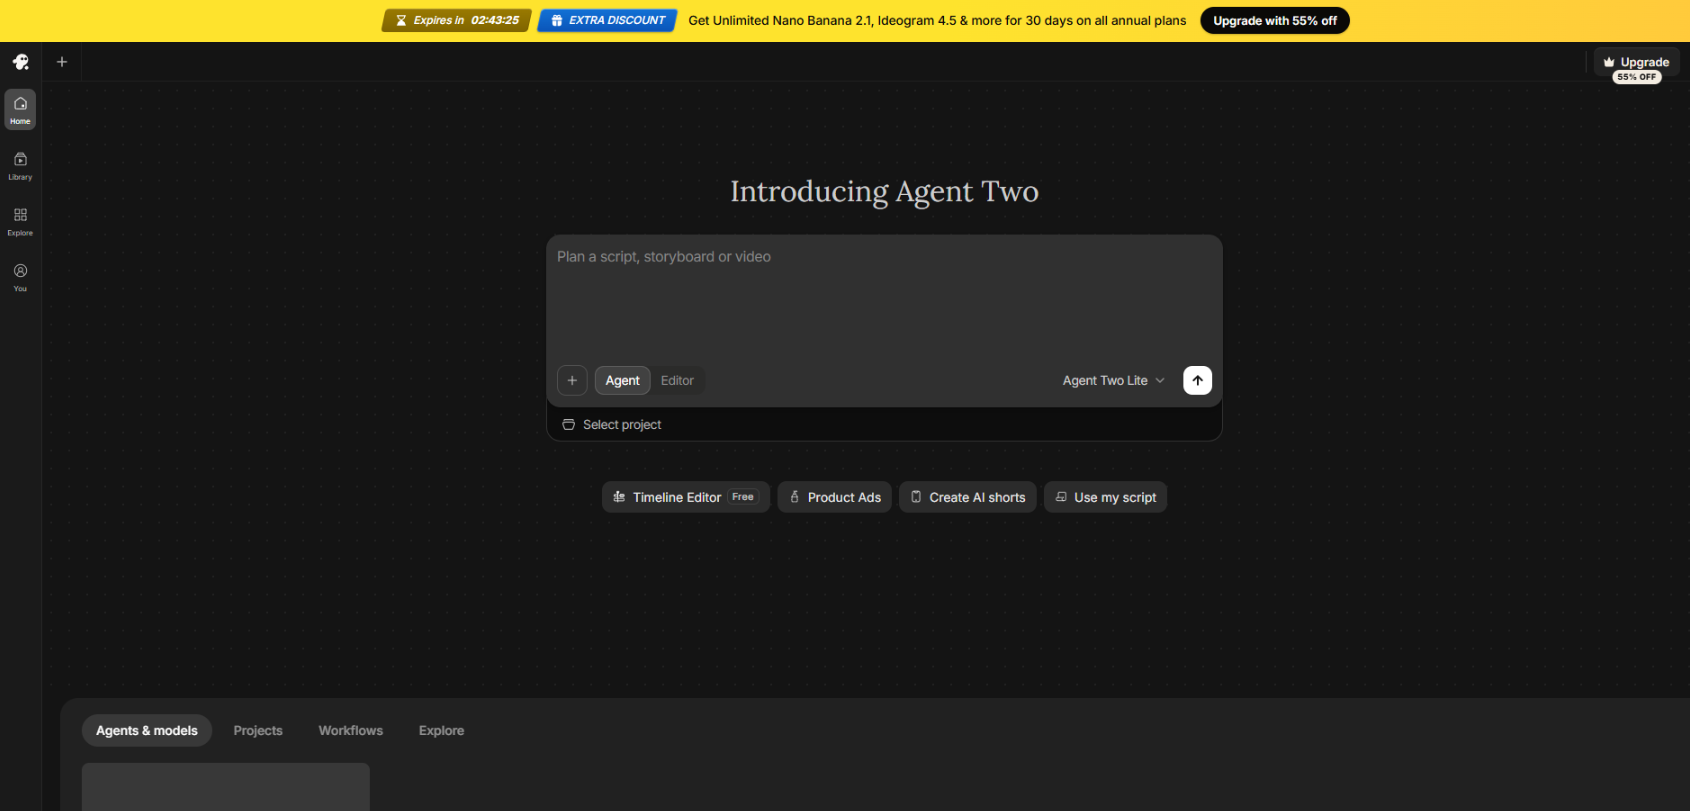Go to Home in the sidebar
The width and height of the screenshot is (1690, 811).
[x=20, y=109]
